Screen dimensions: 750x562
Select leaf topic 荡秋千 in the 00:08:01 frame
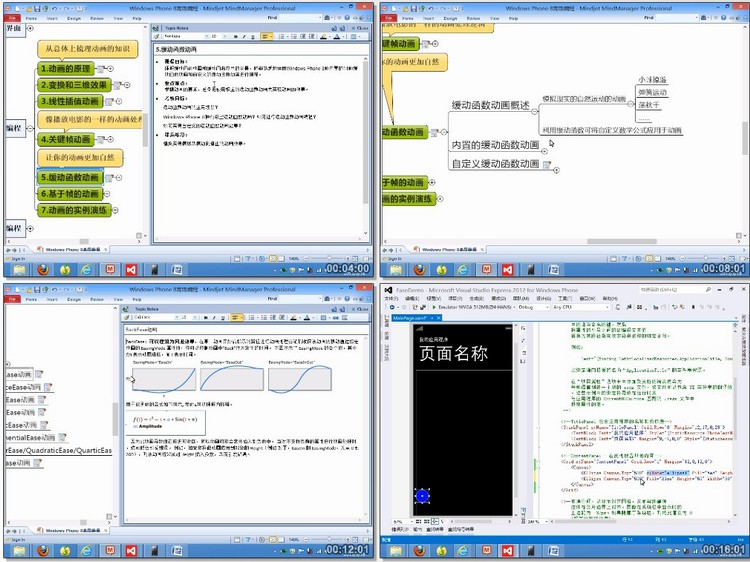649,105
